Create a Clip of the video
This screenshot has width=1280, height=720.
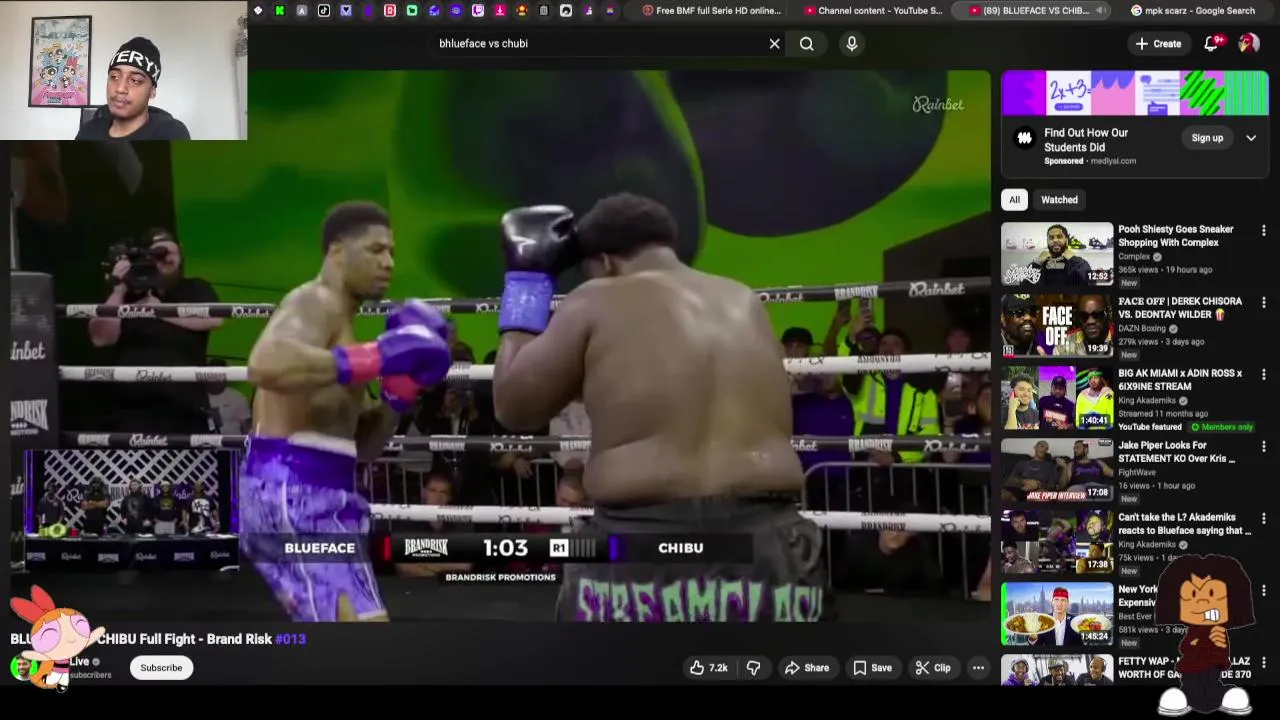pyautogui.click(x=933, y=668)
